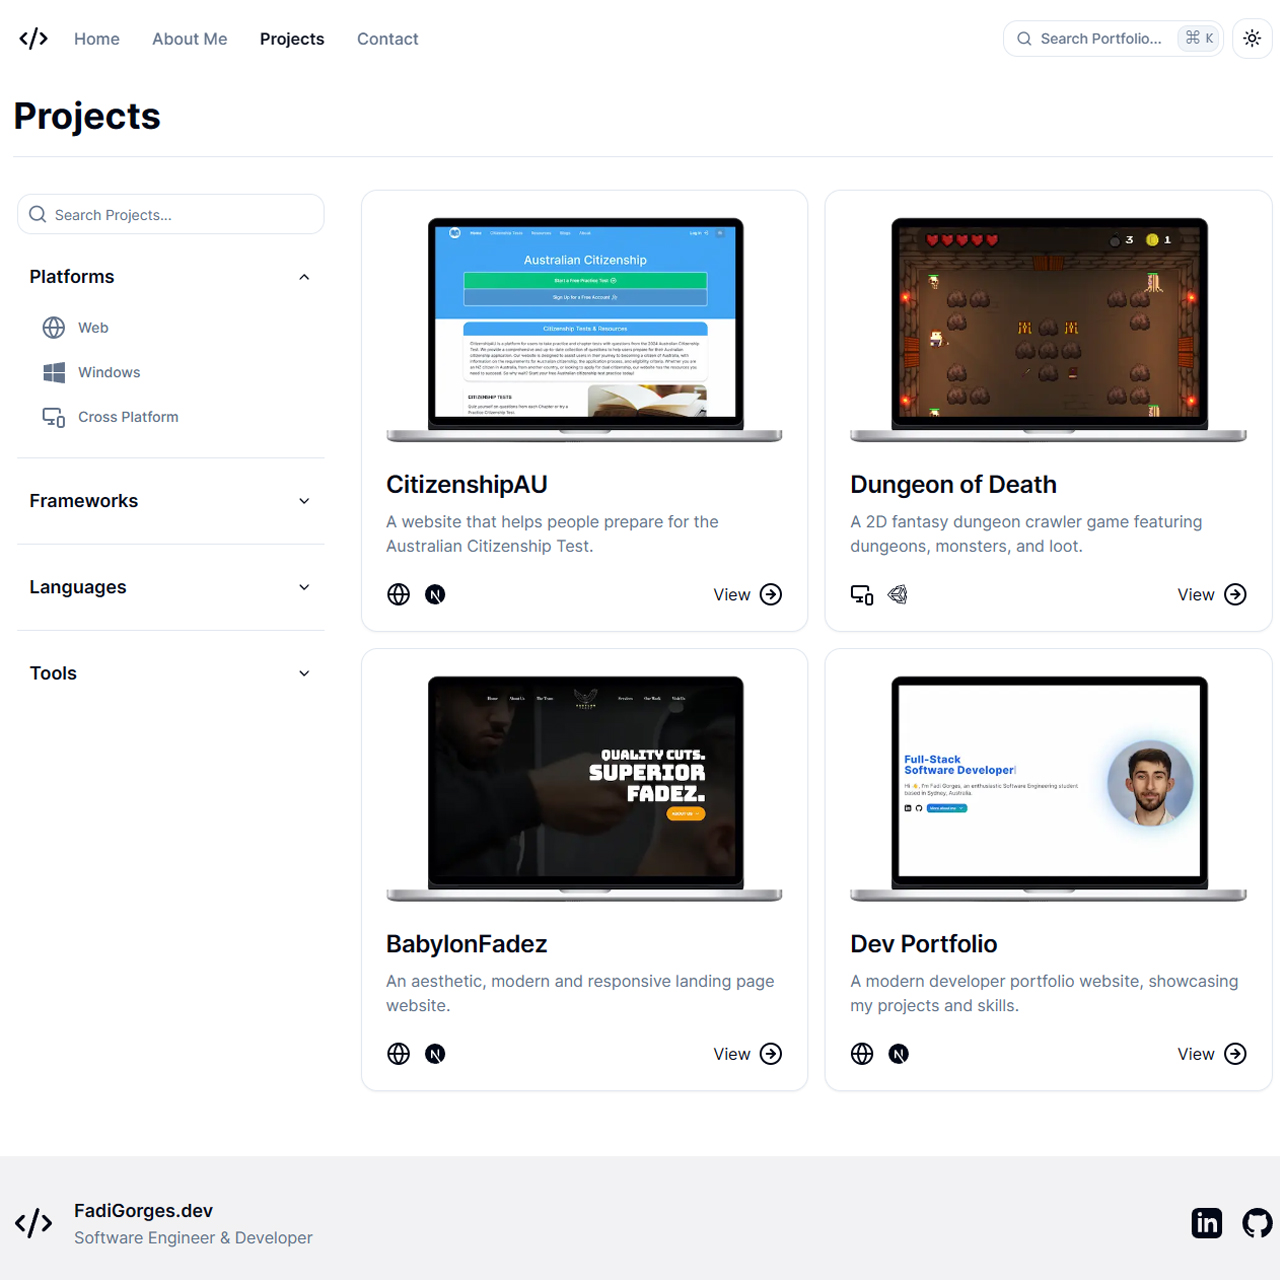1280x1280 pixels.
Task: Expand the Languages filter section
Action: pyautogui.click(x=170, y=587)
